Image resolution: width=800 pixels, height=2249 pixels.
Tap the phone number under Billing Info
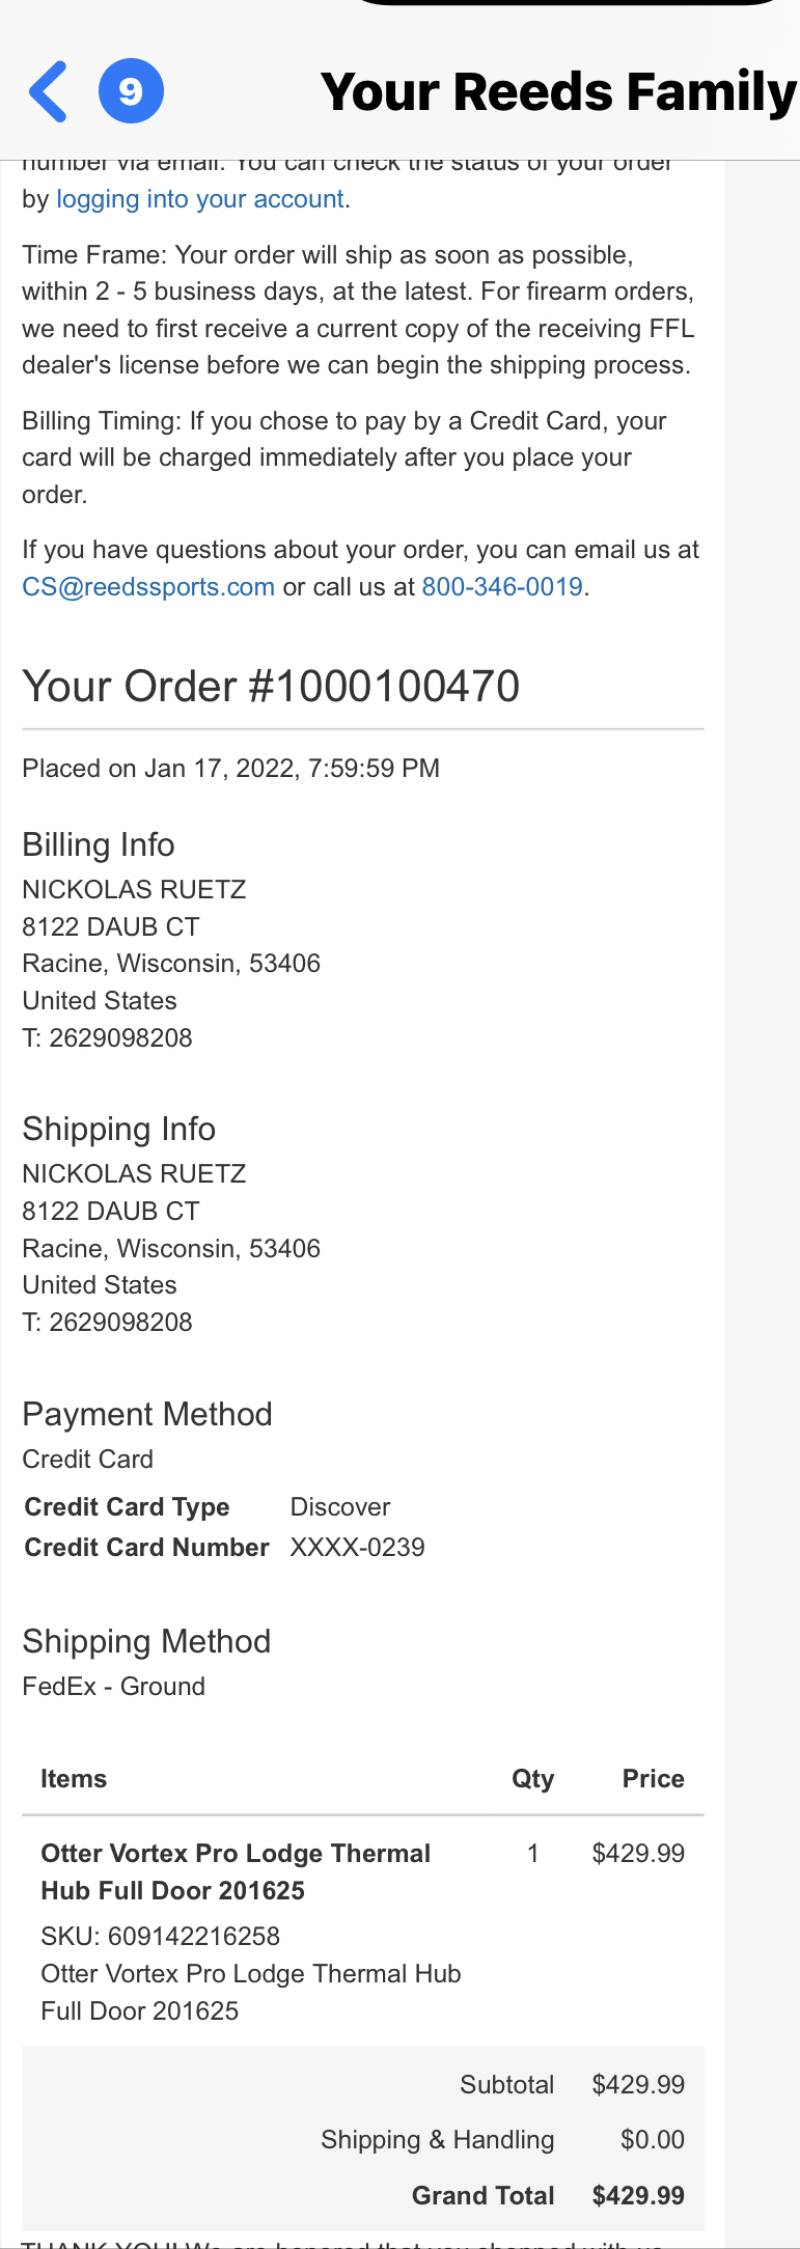click(x=107, y=1038)
